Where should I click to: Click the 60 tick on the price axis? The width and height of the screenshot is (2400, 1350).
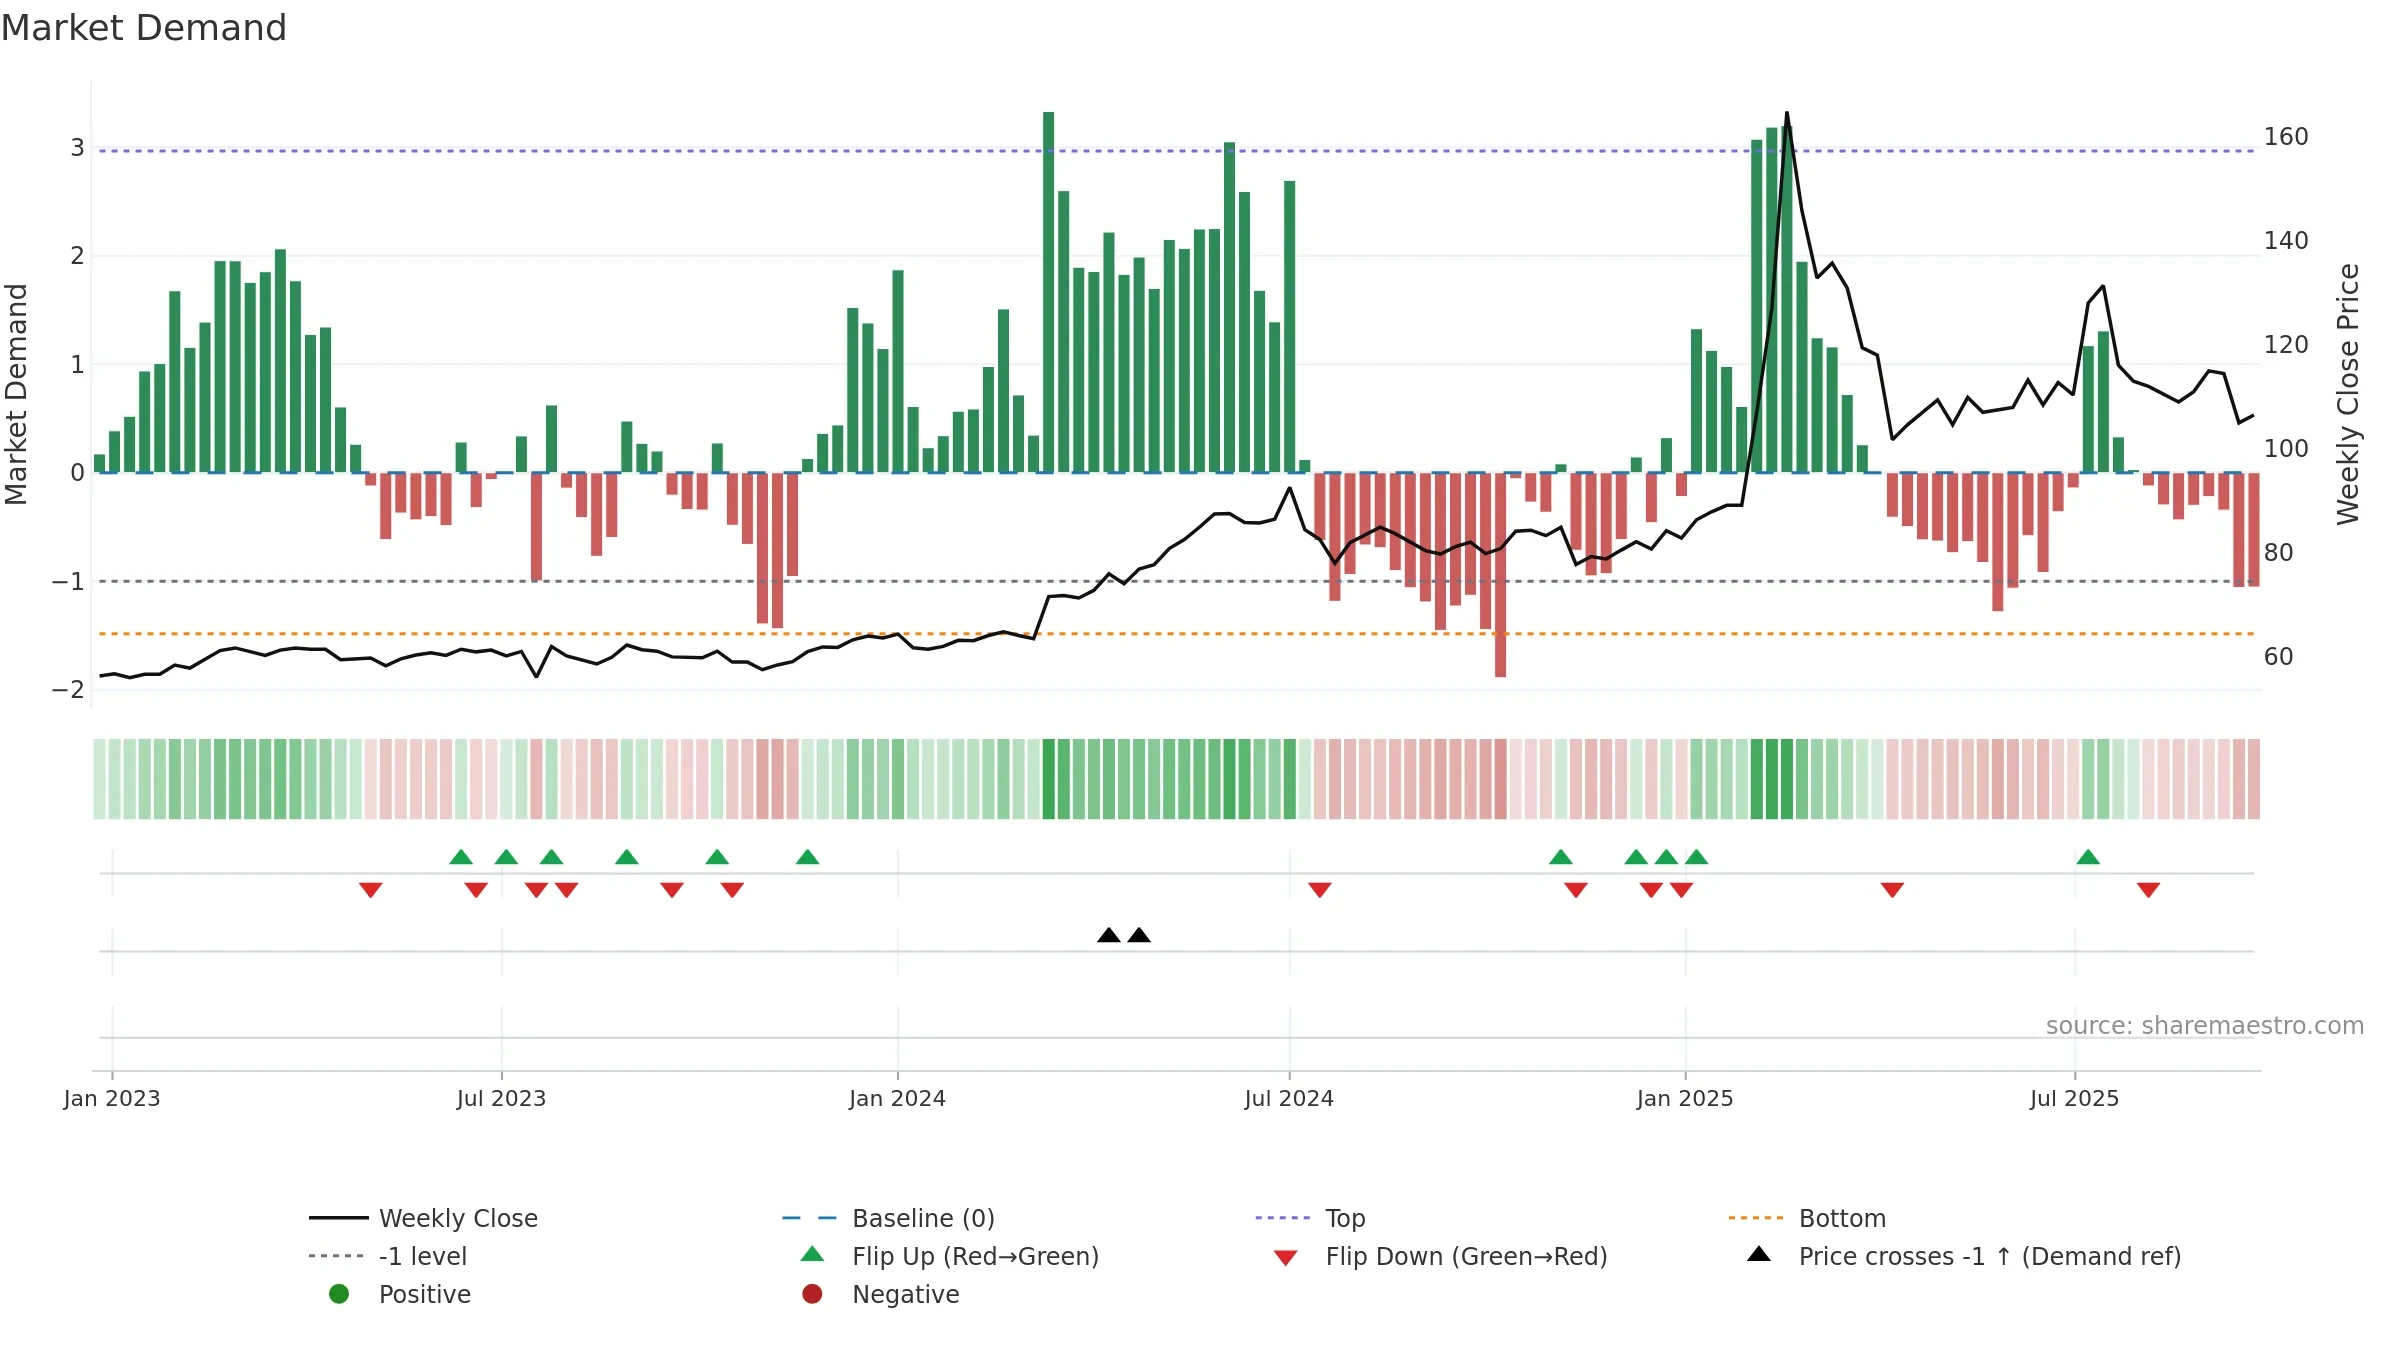tap(2279, 657)
